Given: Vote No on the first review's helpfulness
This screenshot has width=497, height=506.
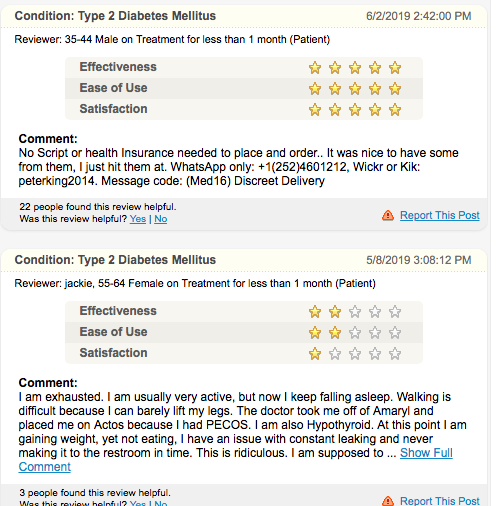Looking at the screenshot, I should tap(161, 219).
